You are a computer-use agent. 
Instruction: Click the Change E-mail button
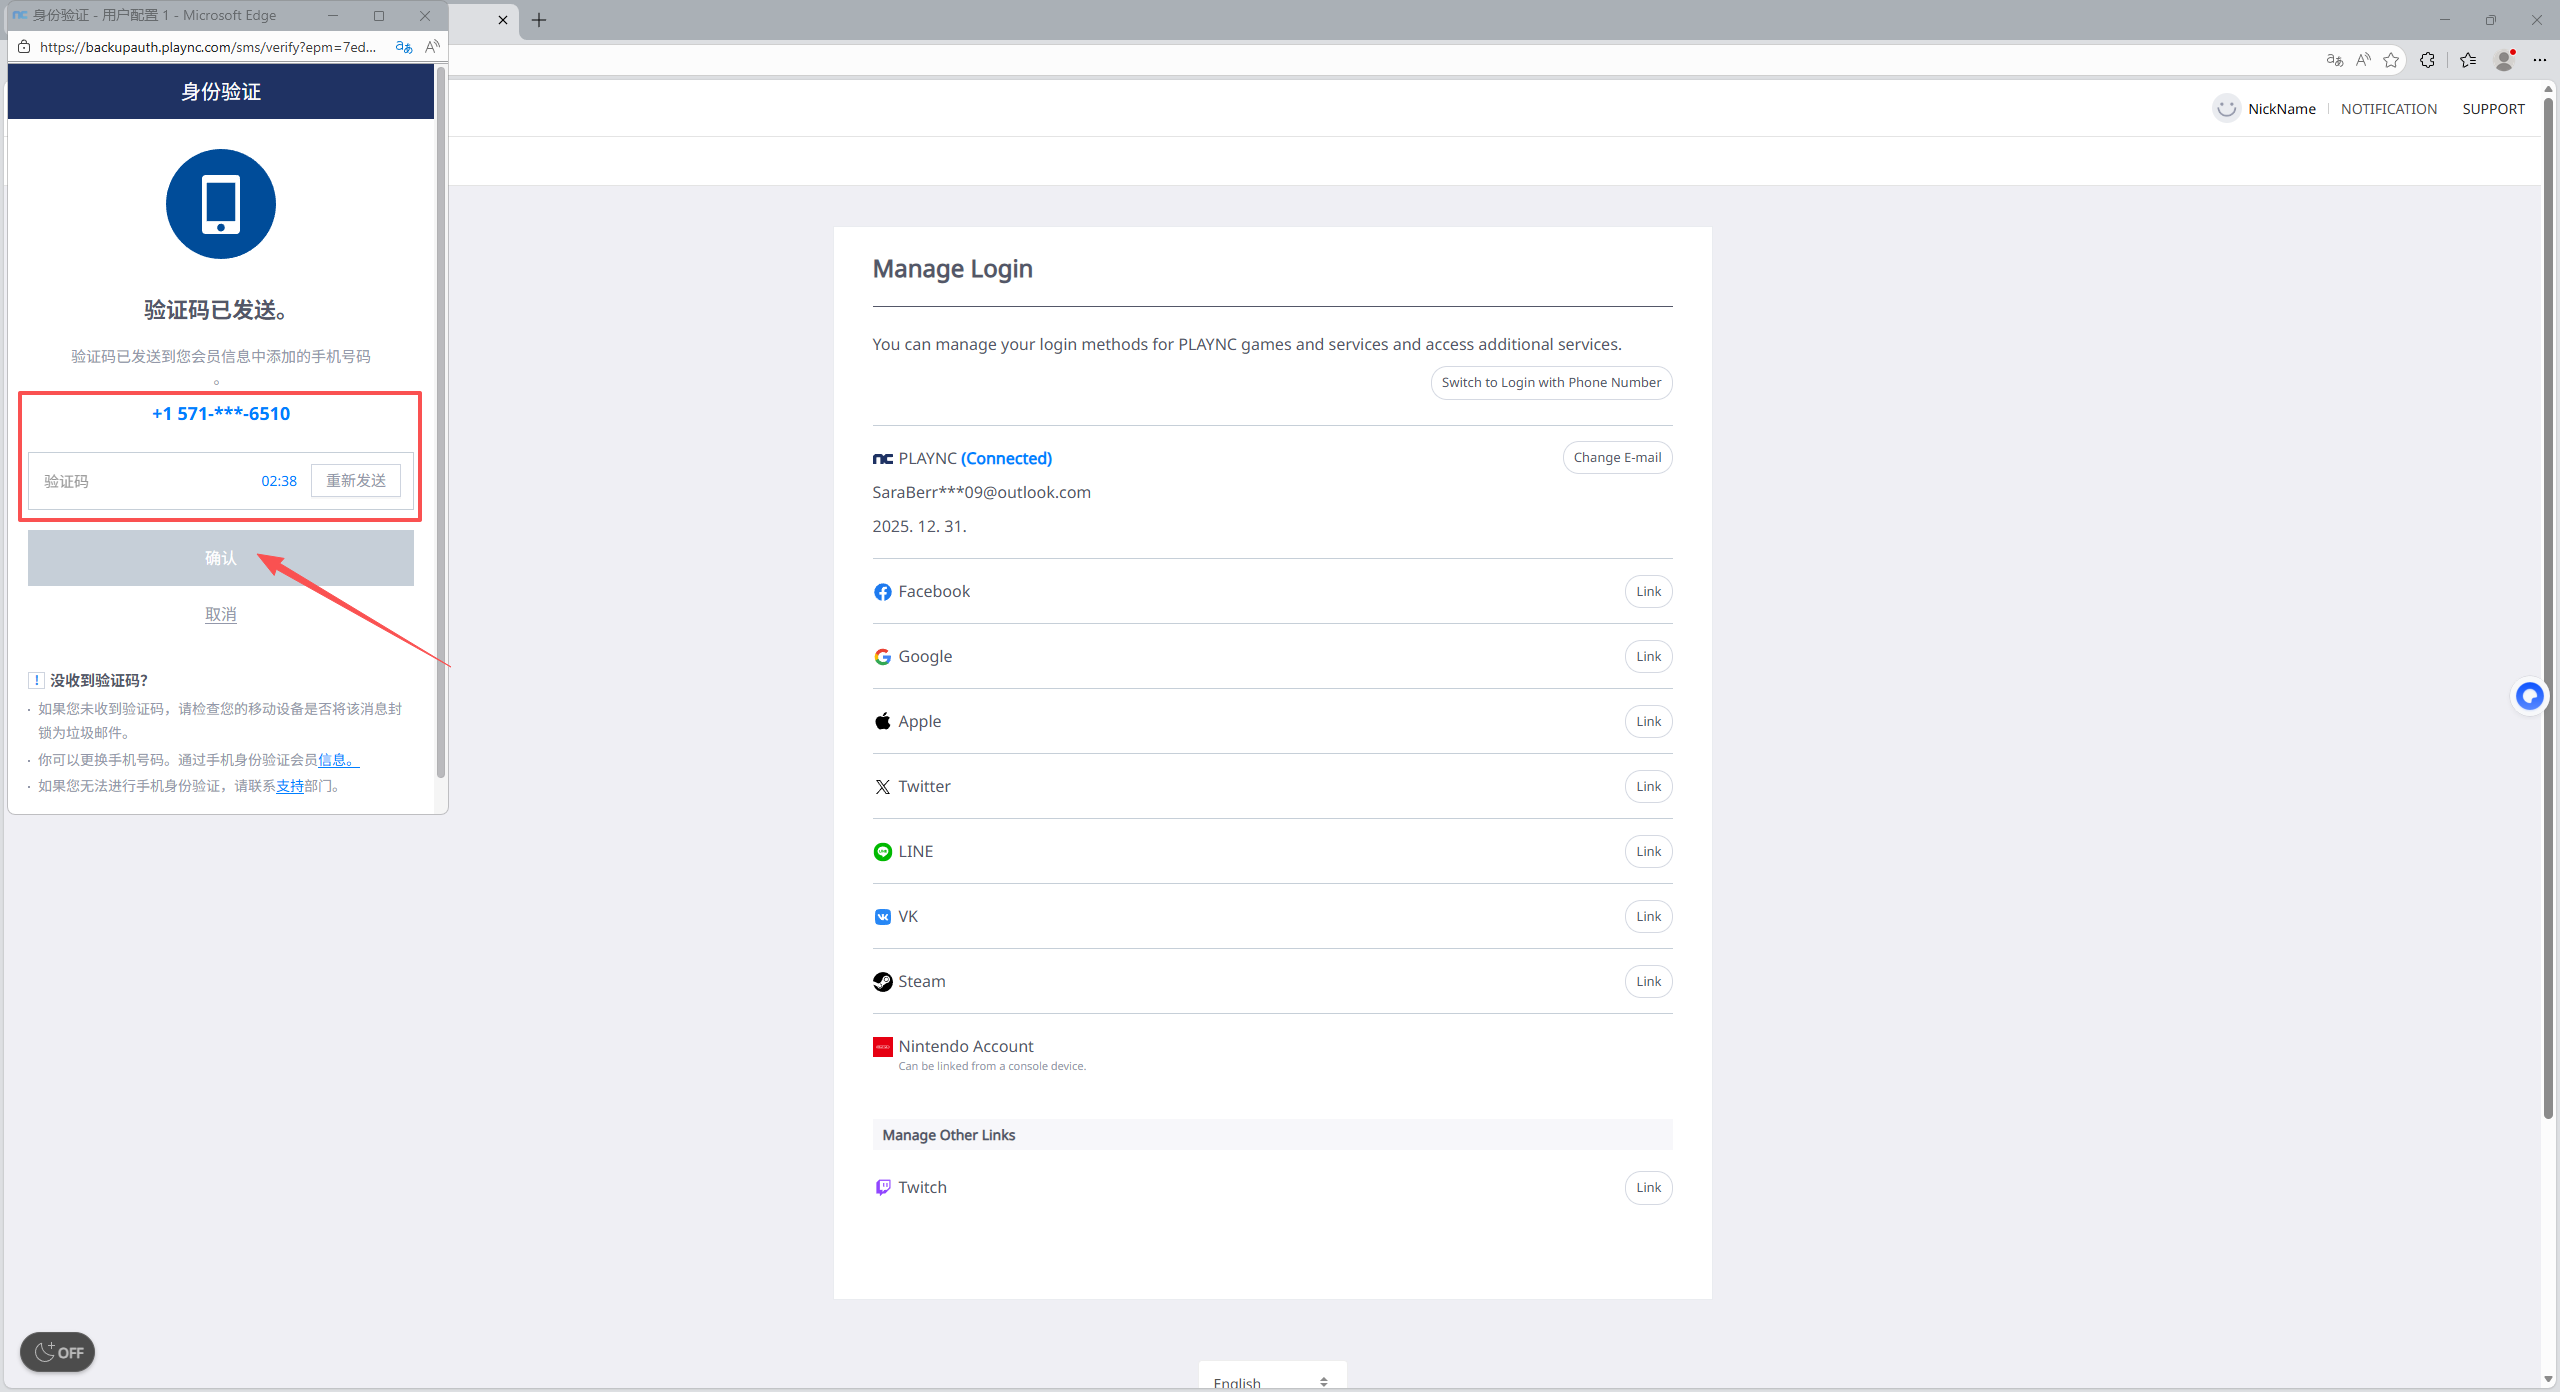coord(1617,458)
